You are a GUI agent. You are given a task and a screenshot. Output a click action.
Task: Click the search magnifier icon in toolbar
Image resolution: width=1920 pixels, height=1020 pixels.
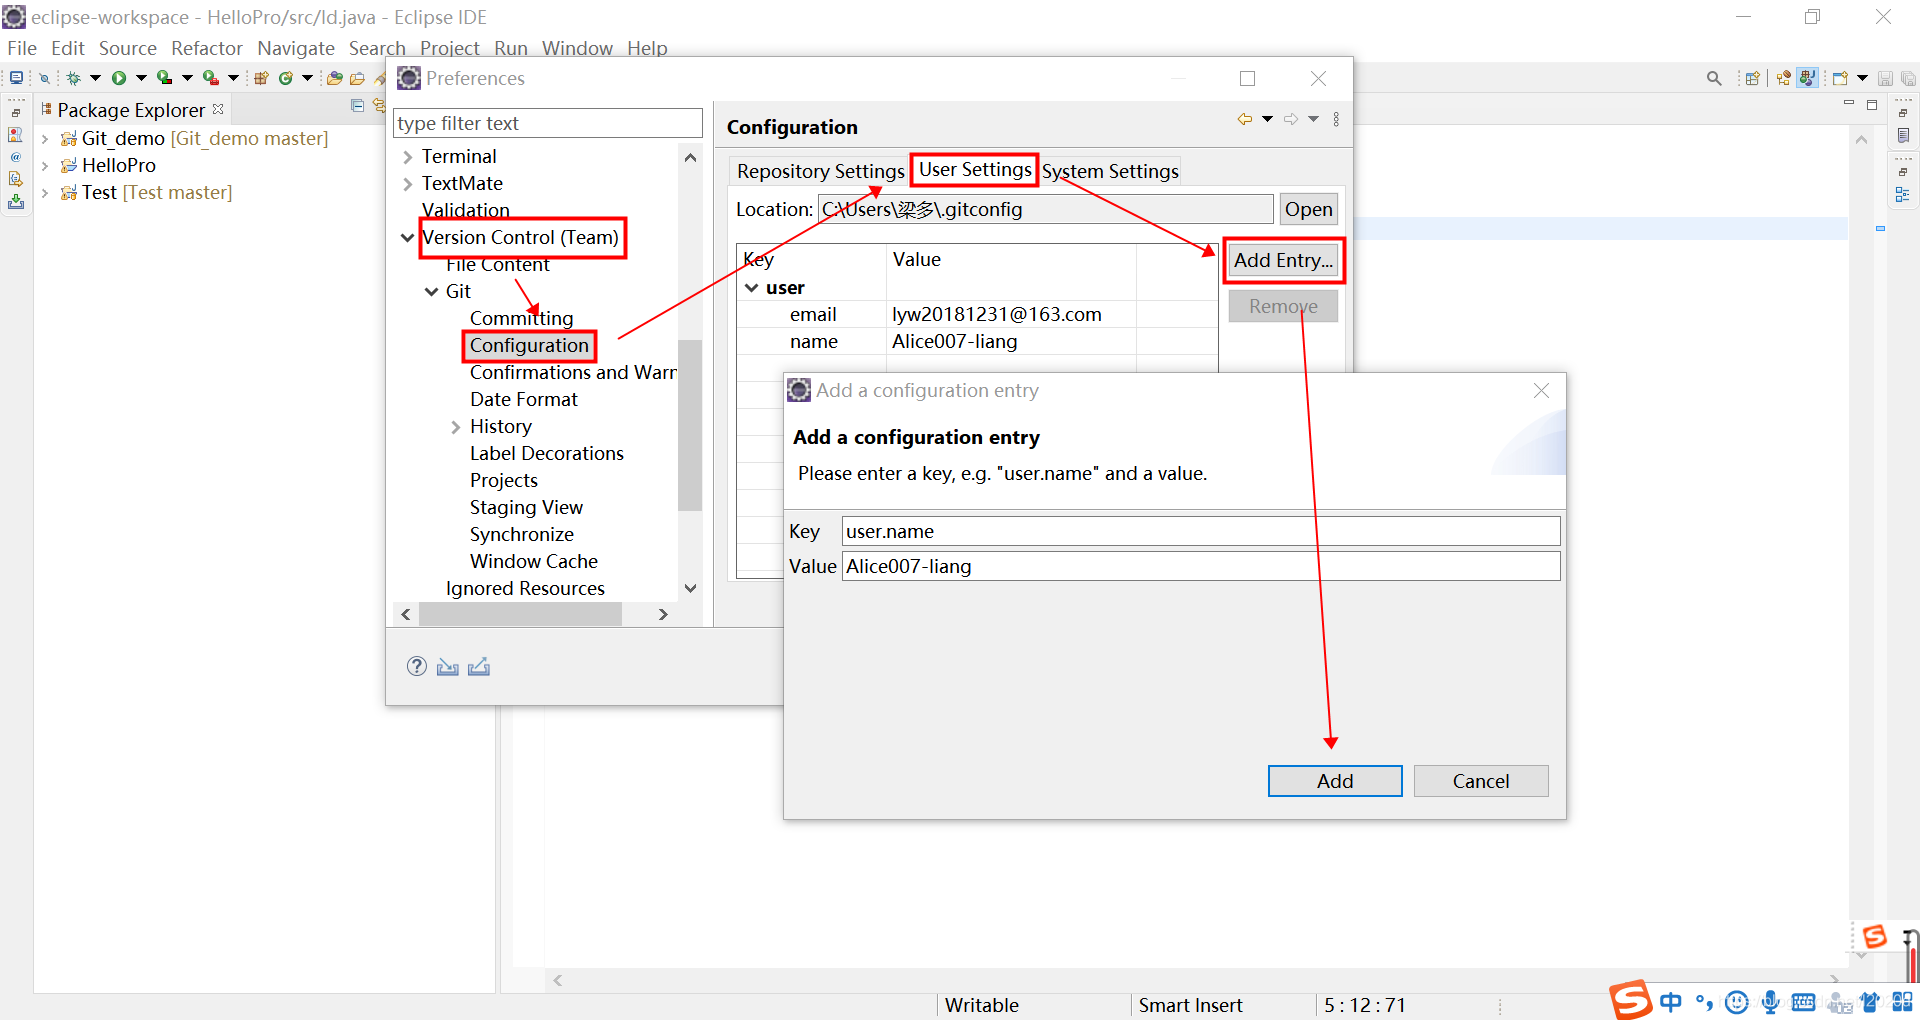(x=1714, y=78)
